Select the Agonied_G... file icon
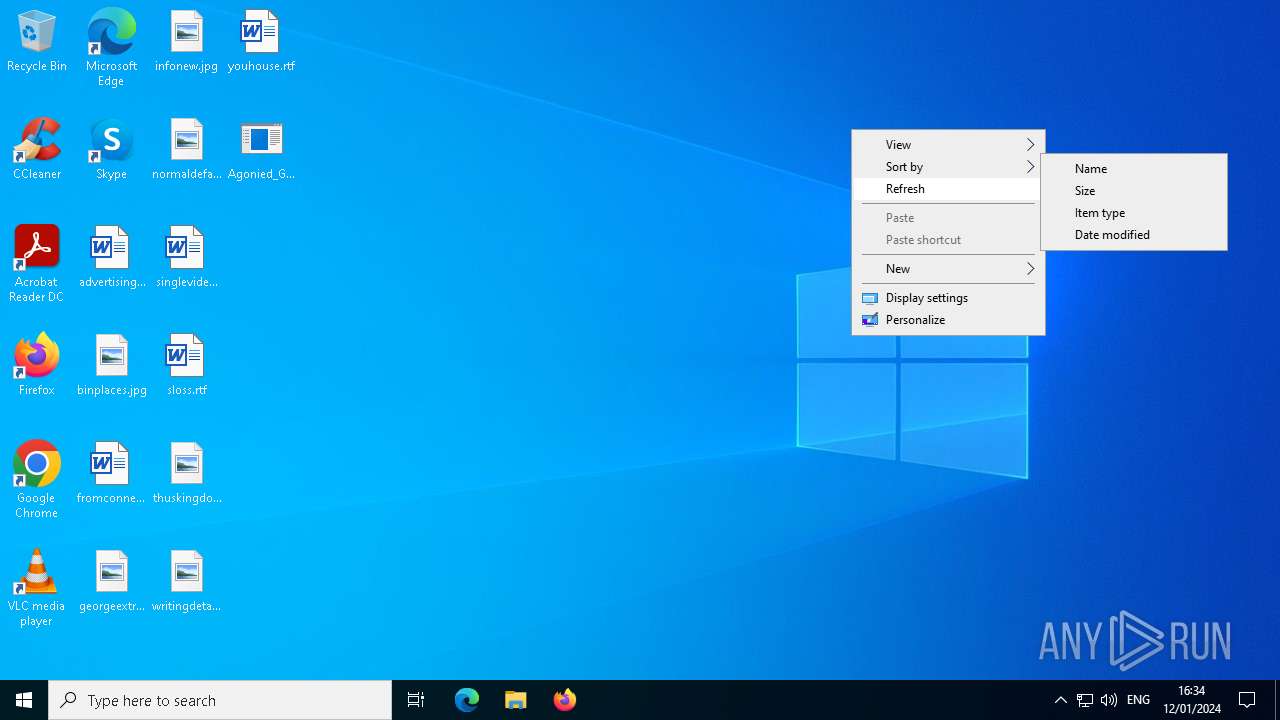Screen dimensions: 1280x720 pyautogui.click(x=261, y=150)
